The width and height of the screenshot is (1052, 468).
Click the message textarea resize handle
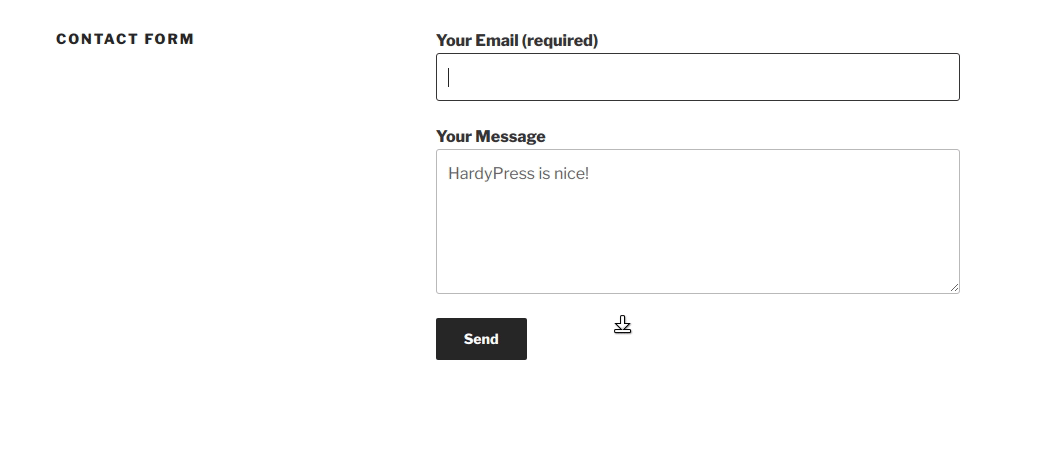tap(954, 288)
